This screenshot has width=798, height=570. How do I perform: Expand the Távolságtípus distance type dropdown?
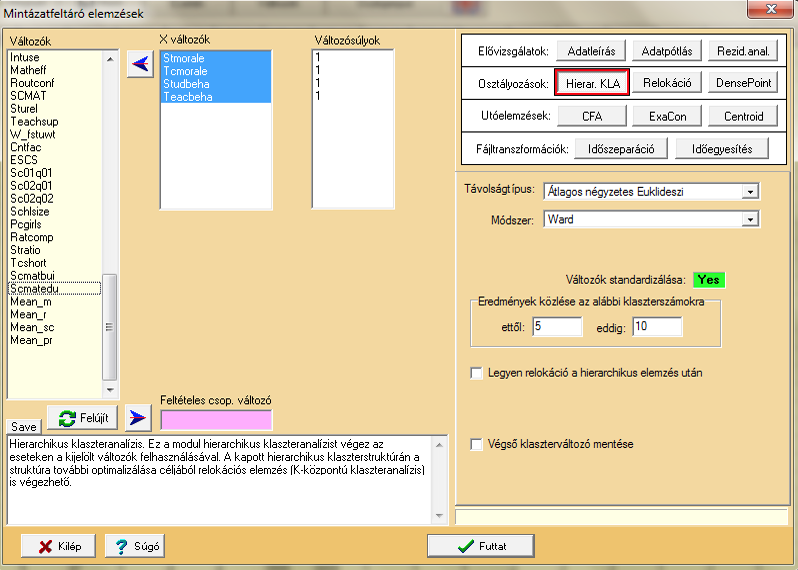click(x=750, y=191)
